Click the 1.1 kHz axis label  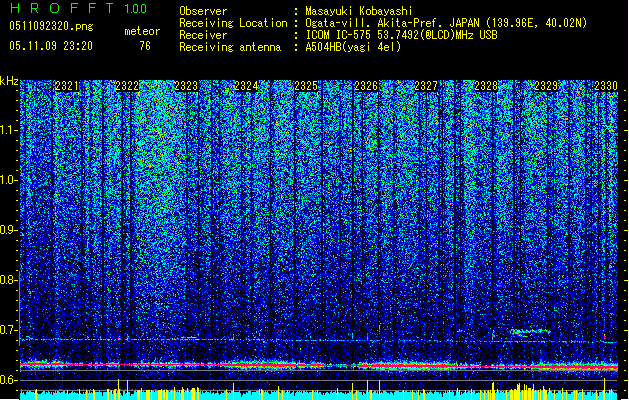coord(8,130)
